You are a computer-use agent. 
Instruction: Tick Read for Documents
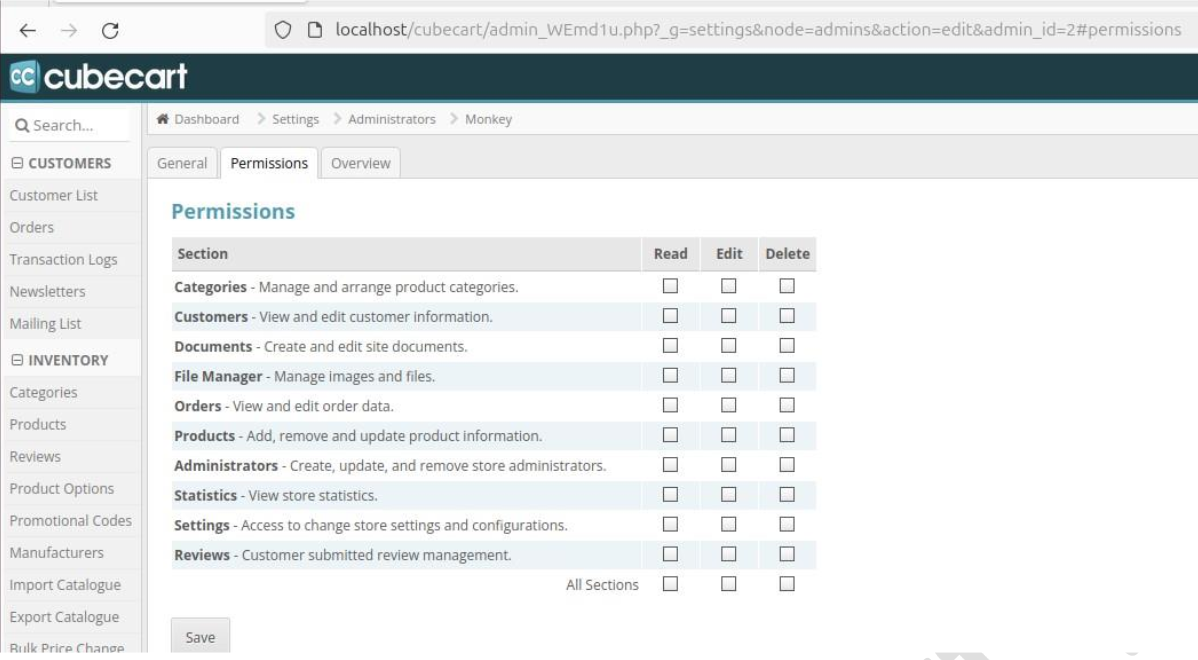670,345
